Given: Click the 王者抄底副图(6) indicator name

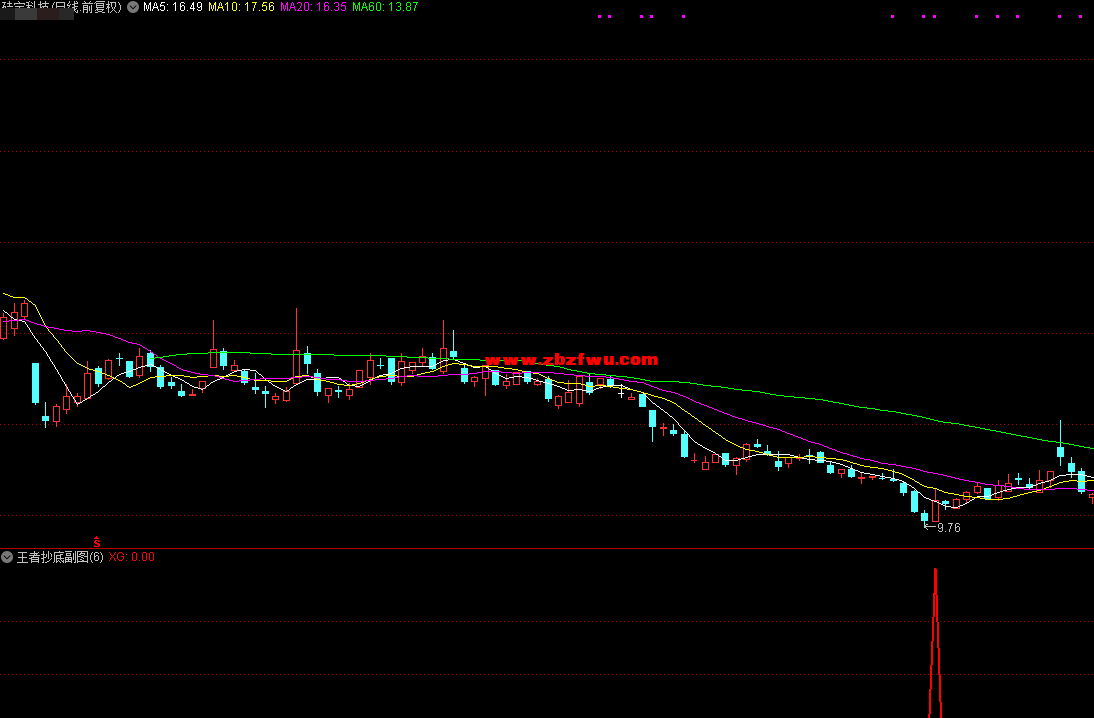Looking at the screenshot, I should coord(60,557).
